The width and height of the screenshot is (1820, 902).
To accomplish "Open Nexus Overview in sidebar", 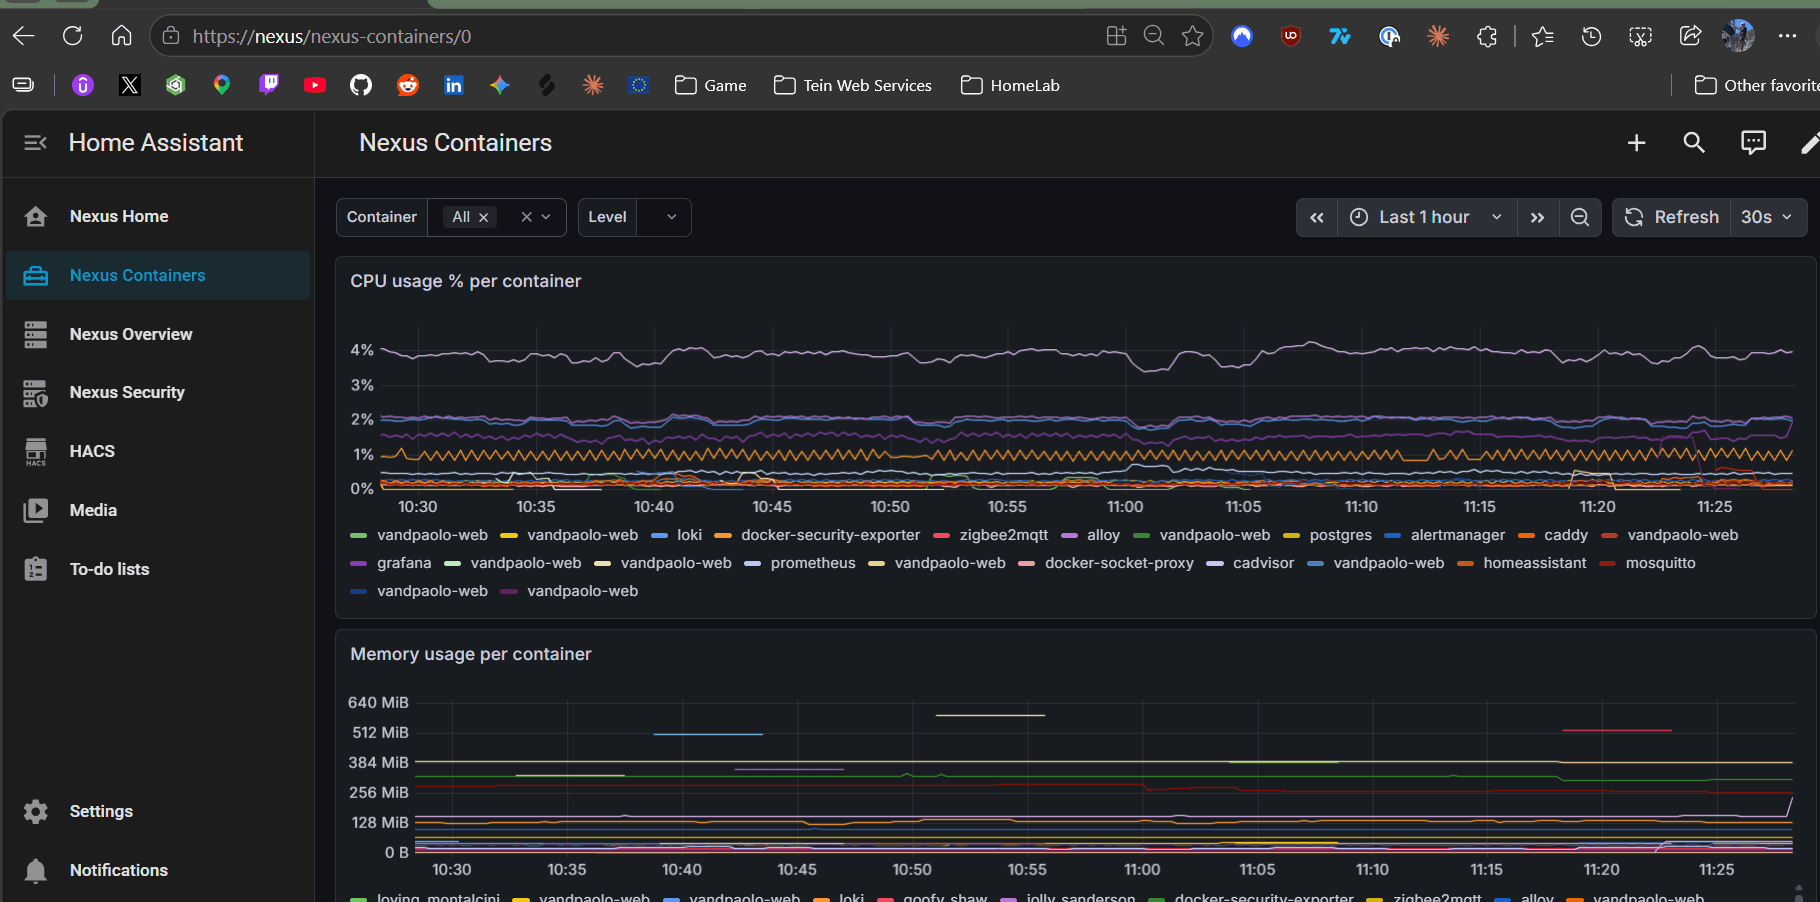I will tap(158, 334).
